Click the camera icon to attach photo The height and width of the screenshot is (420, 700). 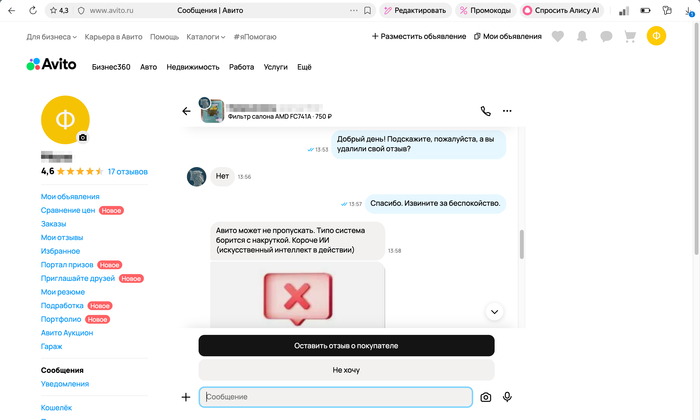(486, 397)
